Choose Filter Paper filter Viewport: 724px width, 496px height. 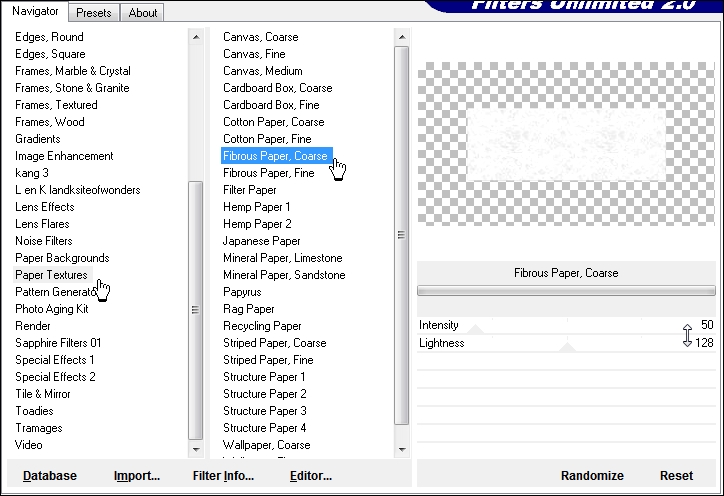tap(250, 190)
